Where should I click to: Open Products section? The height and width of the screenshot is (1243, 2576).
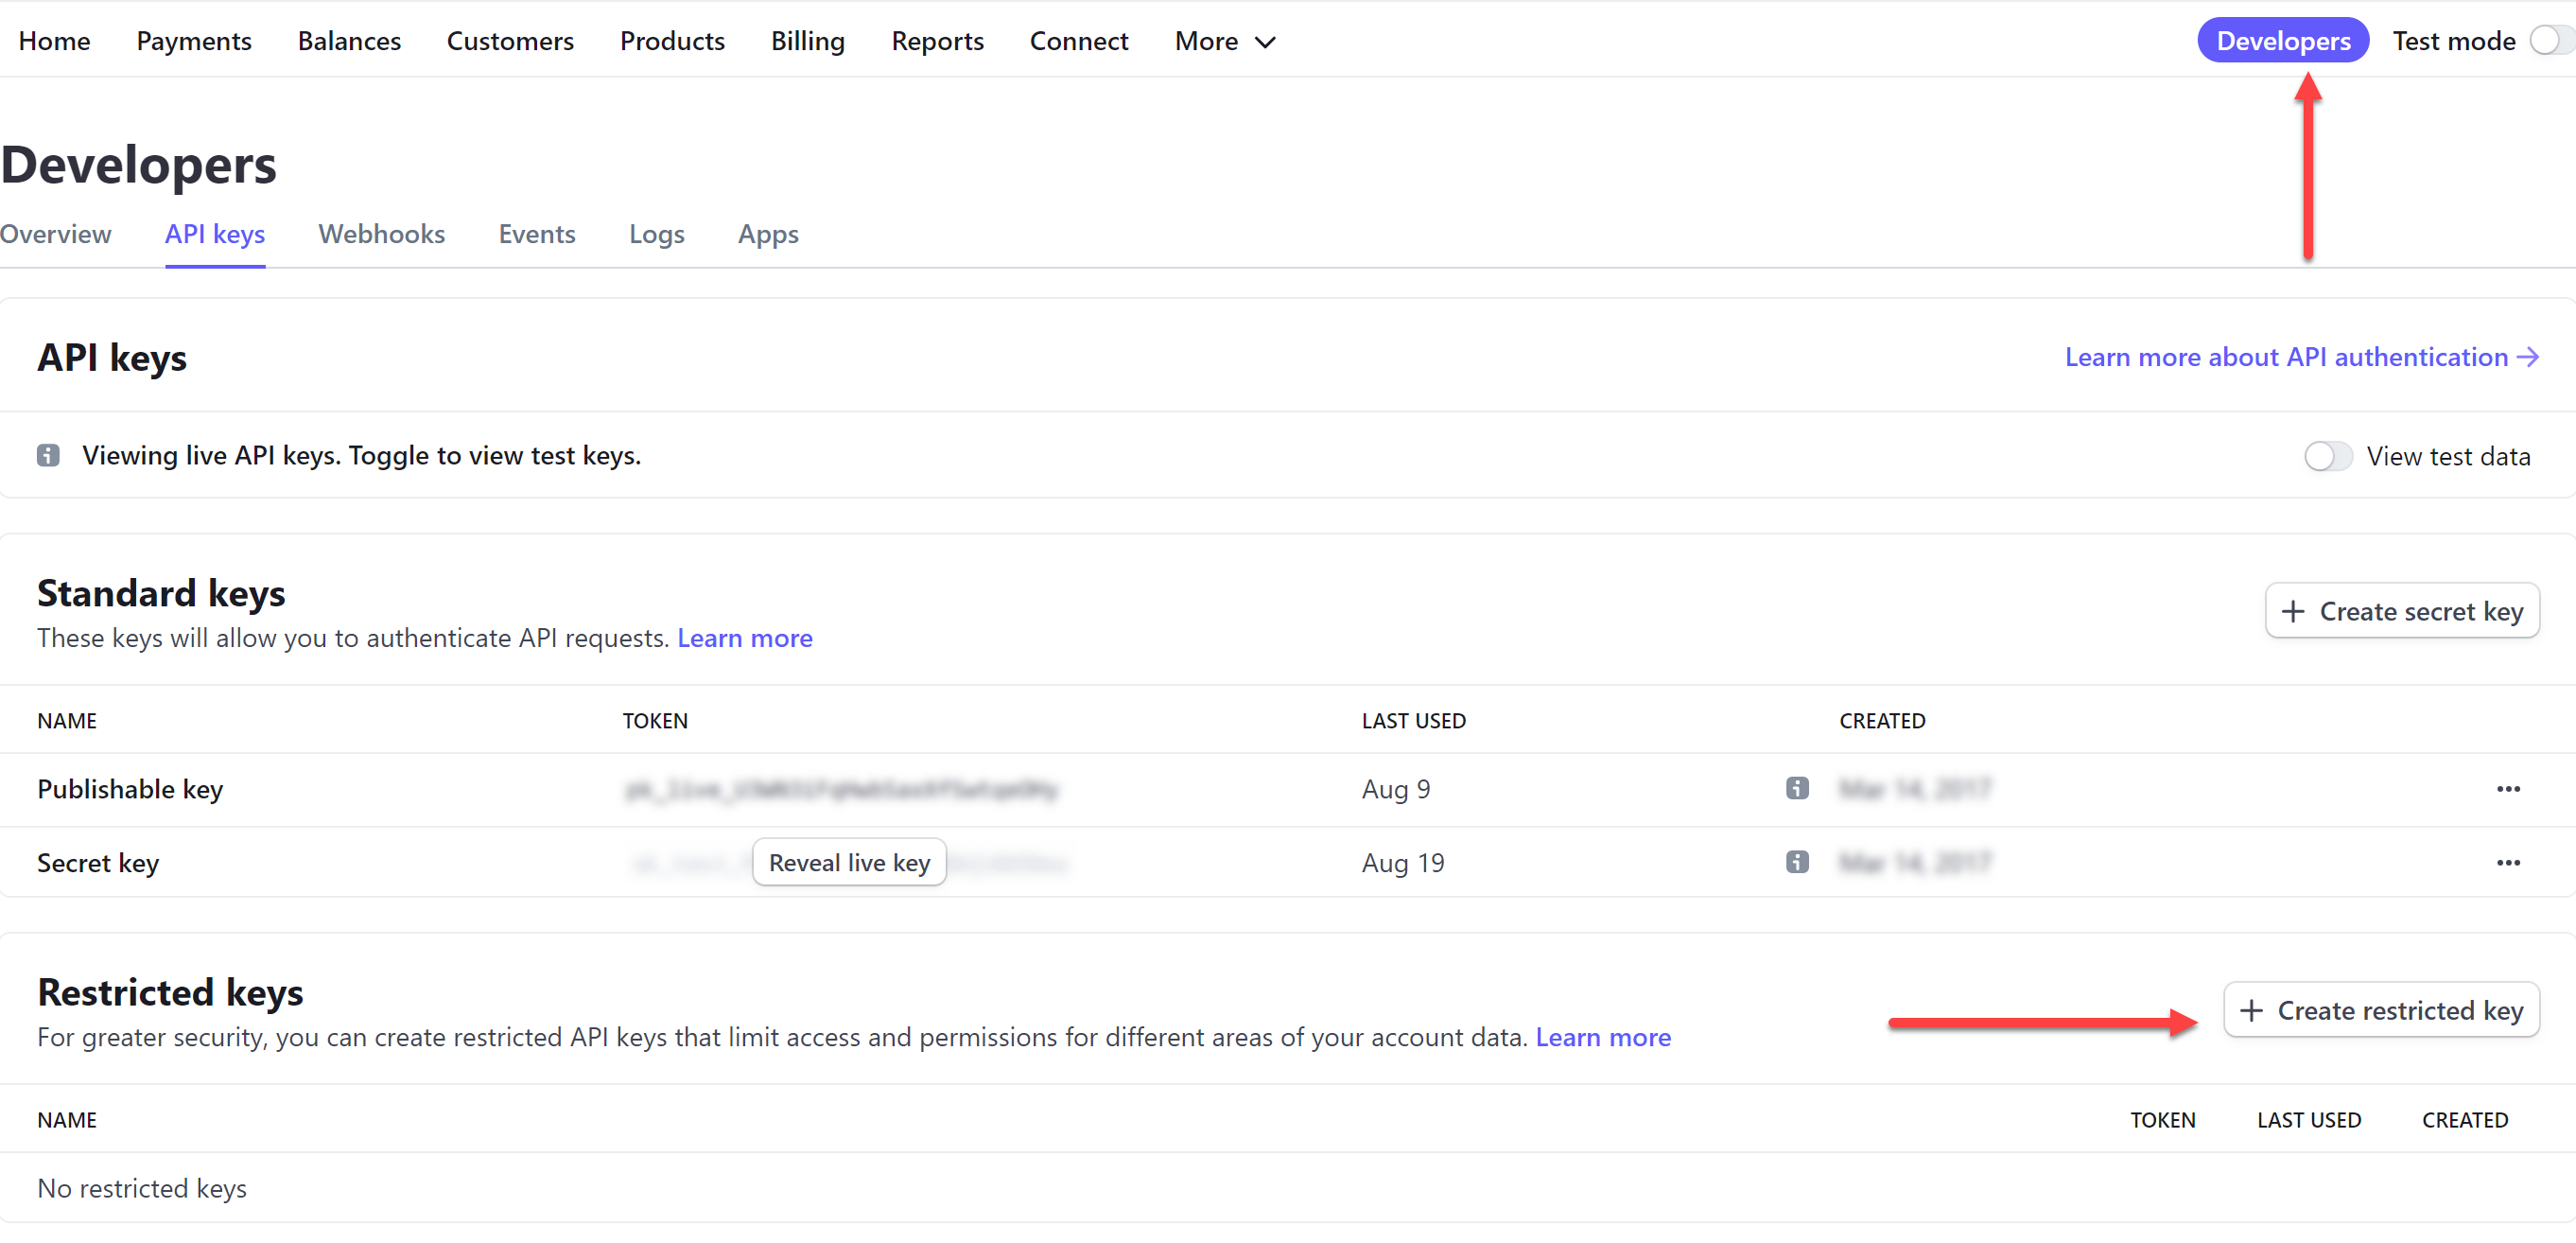point(672,41)
